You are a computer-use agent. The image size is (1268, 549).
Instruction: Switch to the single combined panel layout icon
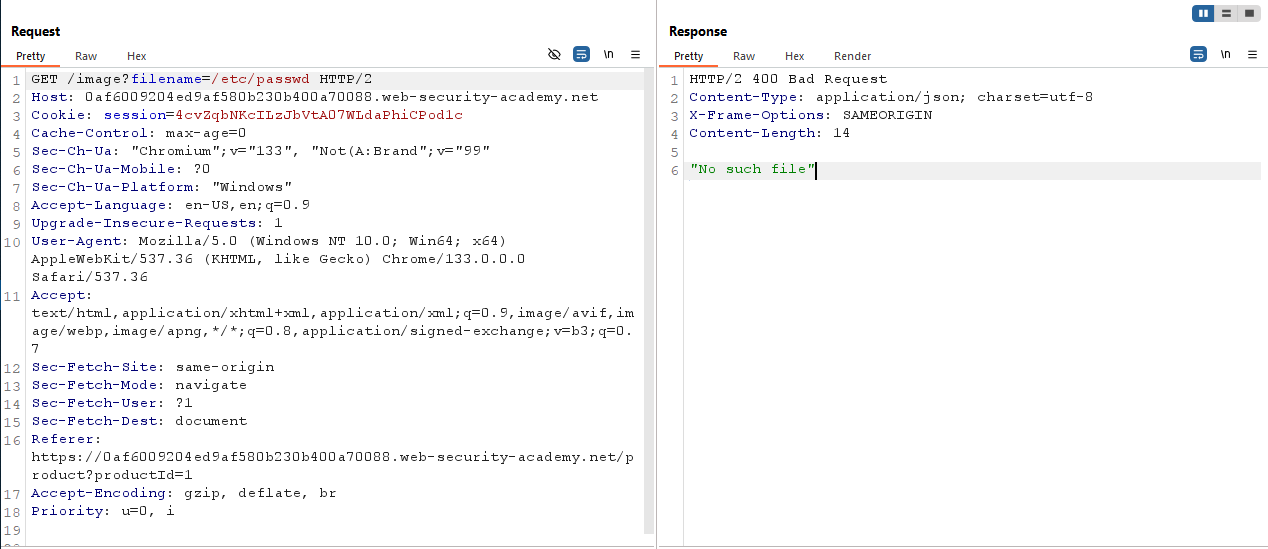[x=1250, y=13]
